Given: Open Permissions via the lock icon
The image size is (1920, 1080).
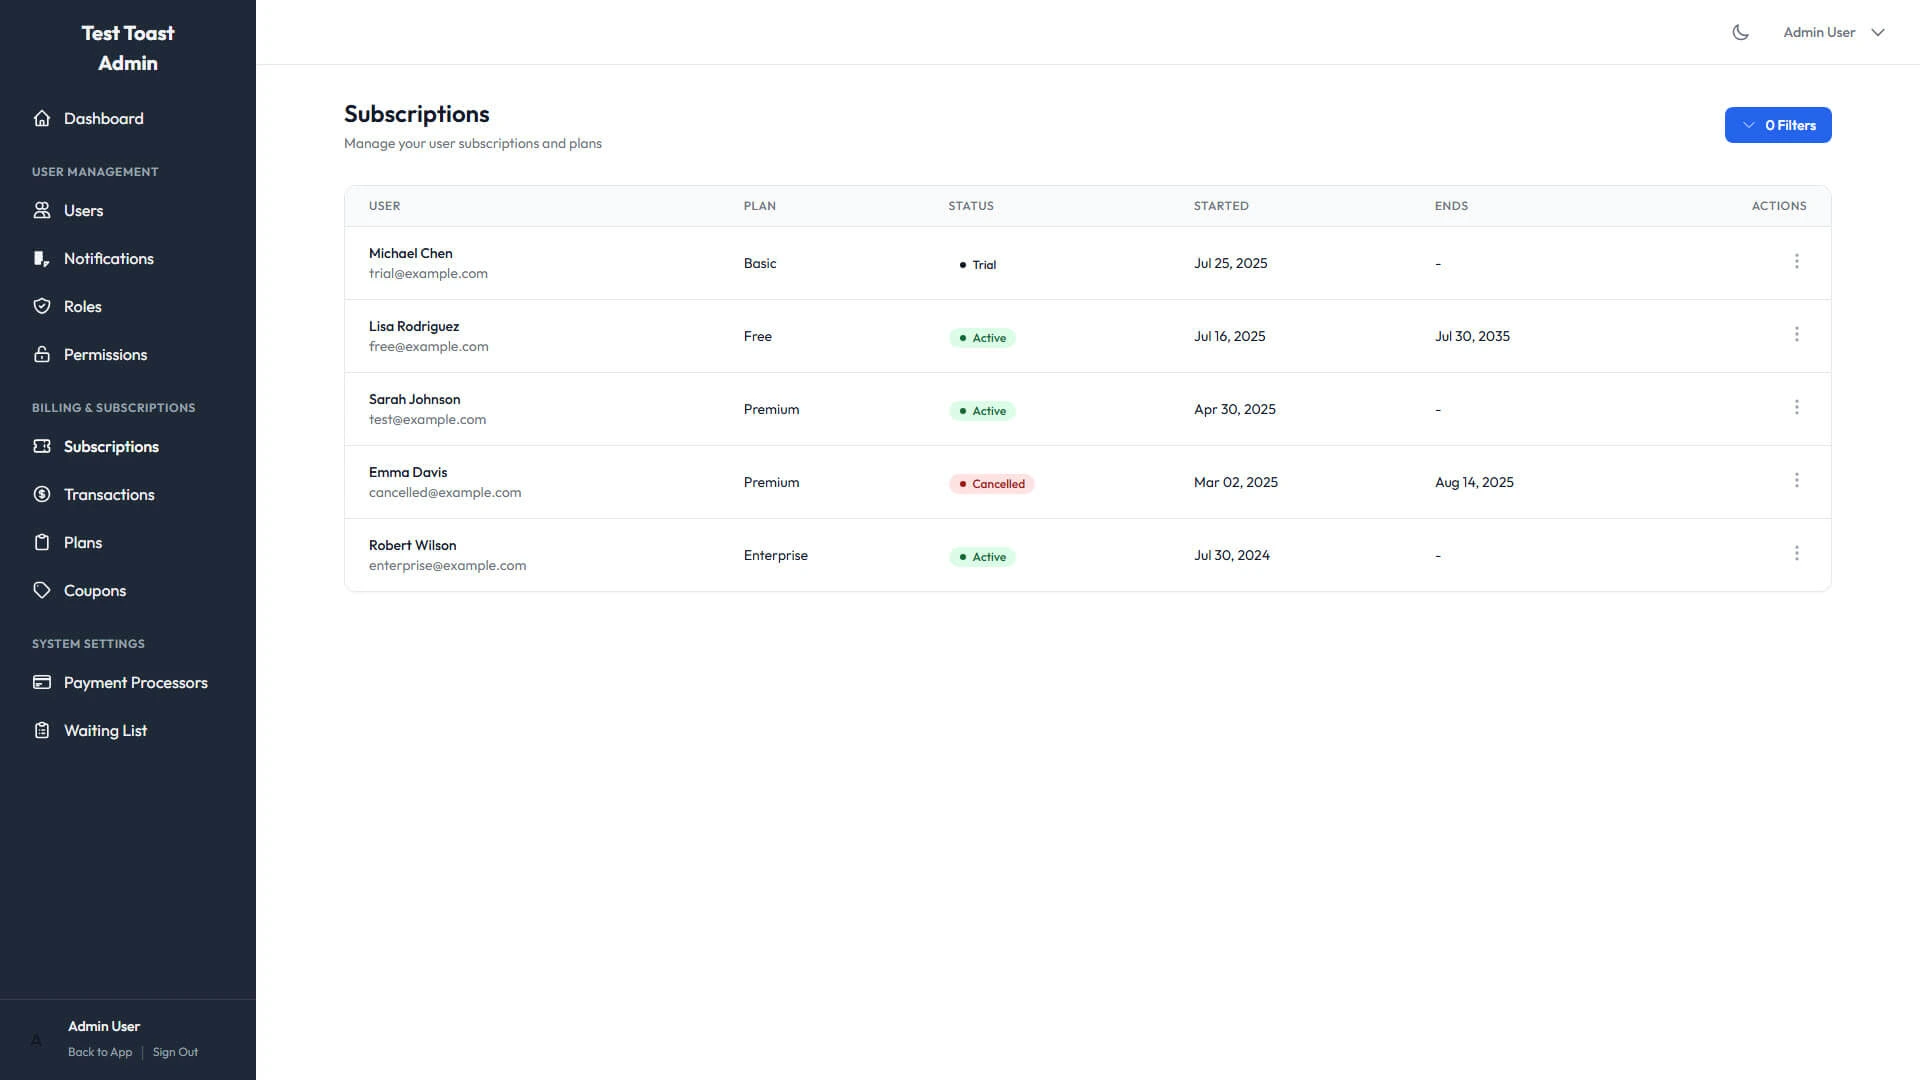Looking at the screenshot, I should (42, 354).
